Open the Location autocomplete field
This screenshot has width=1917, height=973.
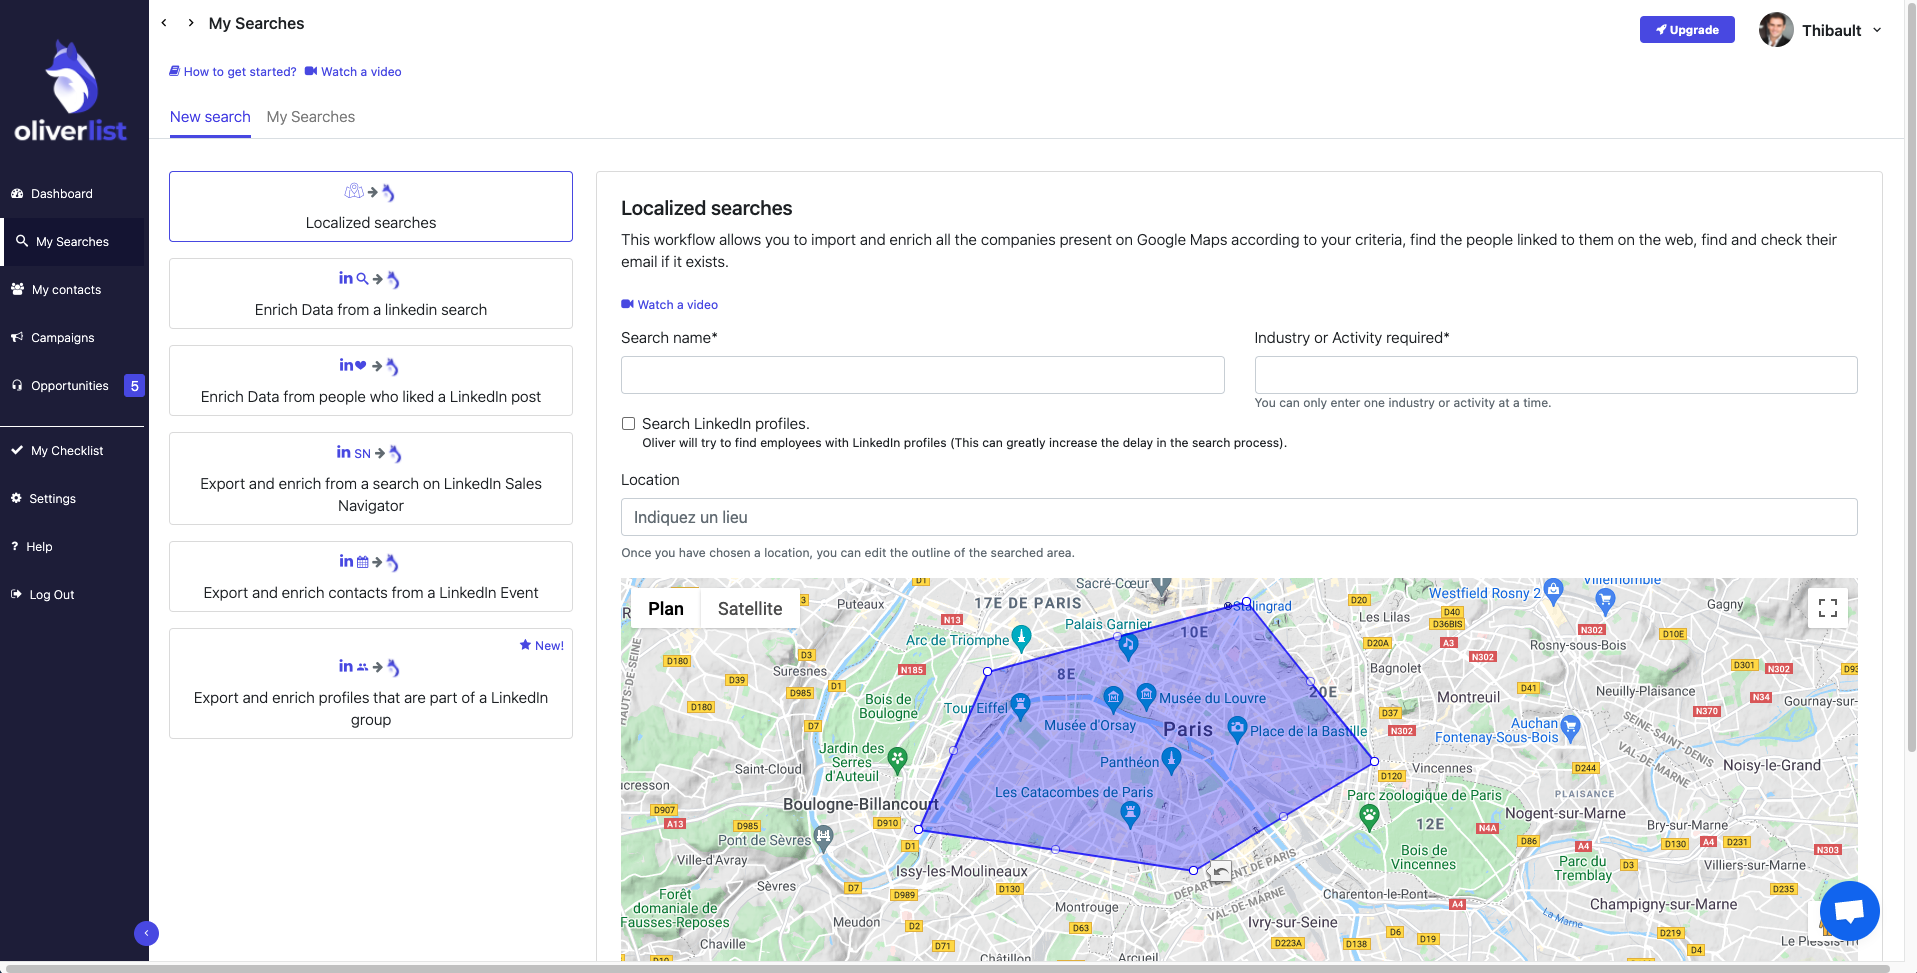pos(1238,517)
